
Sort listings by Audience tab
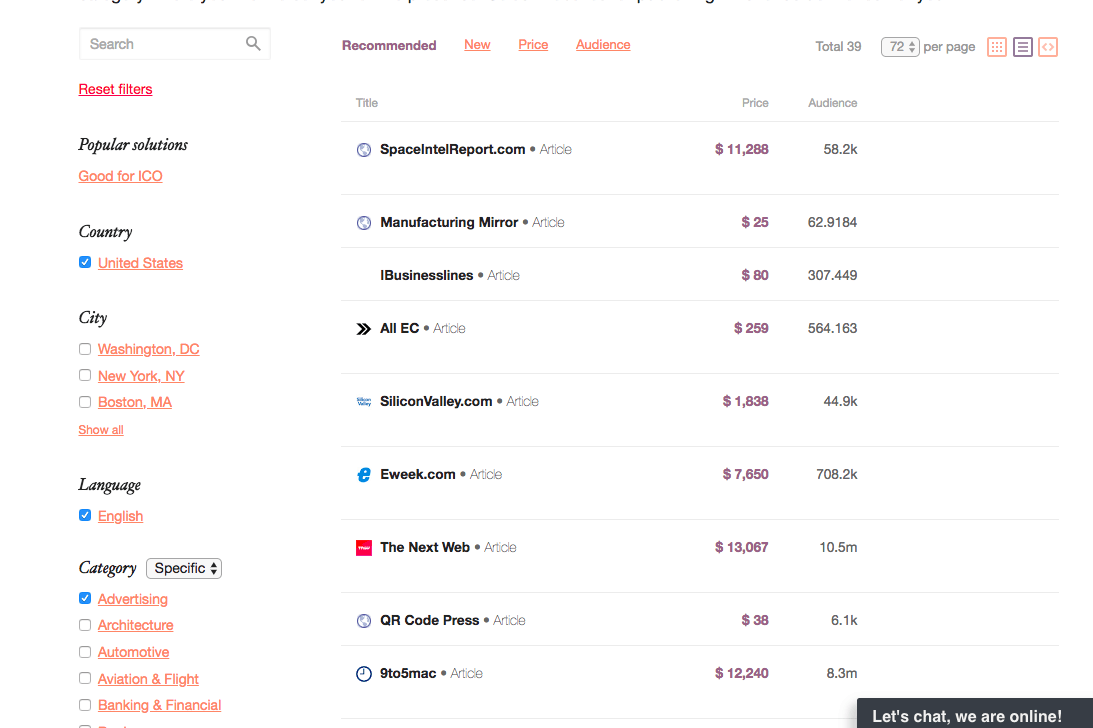(603, 45)
